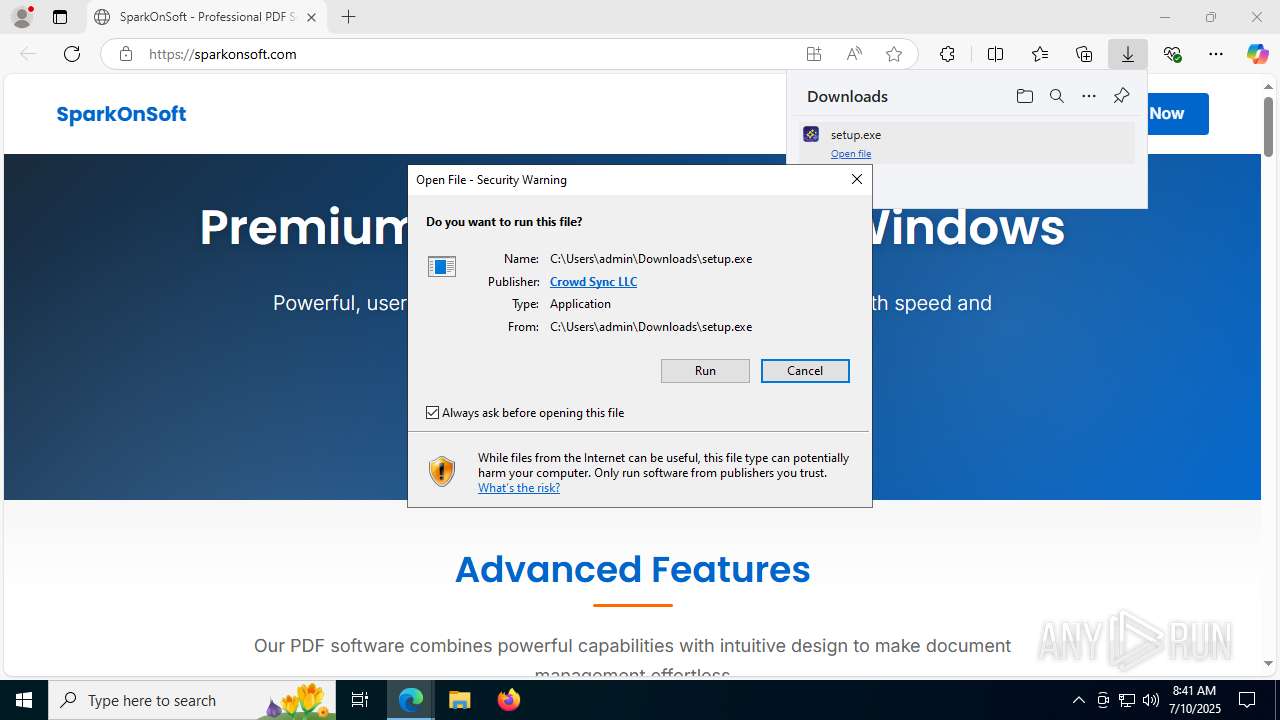Launch Copilot from the toolbar
The image size is (1280, 720).
(x=1257, y=54)
